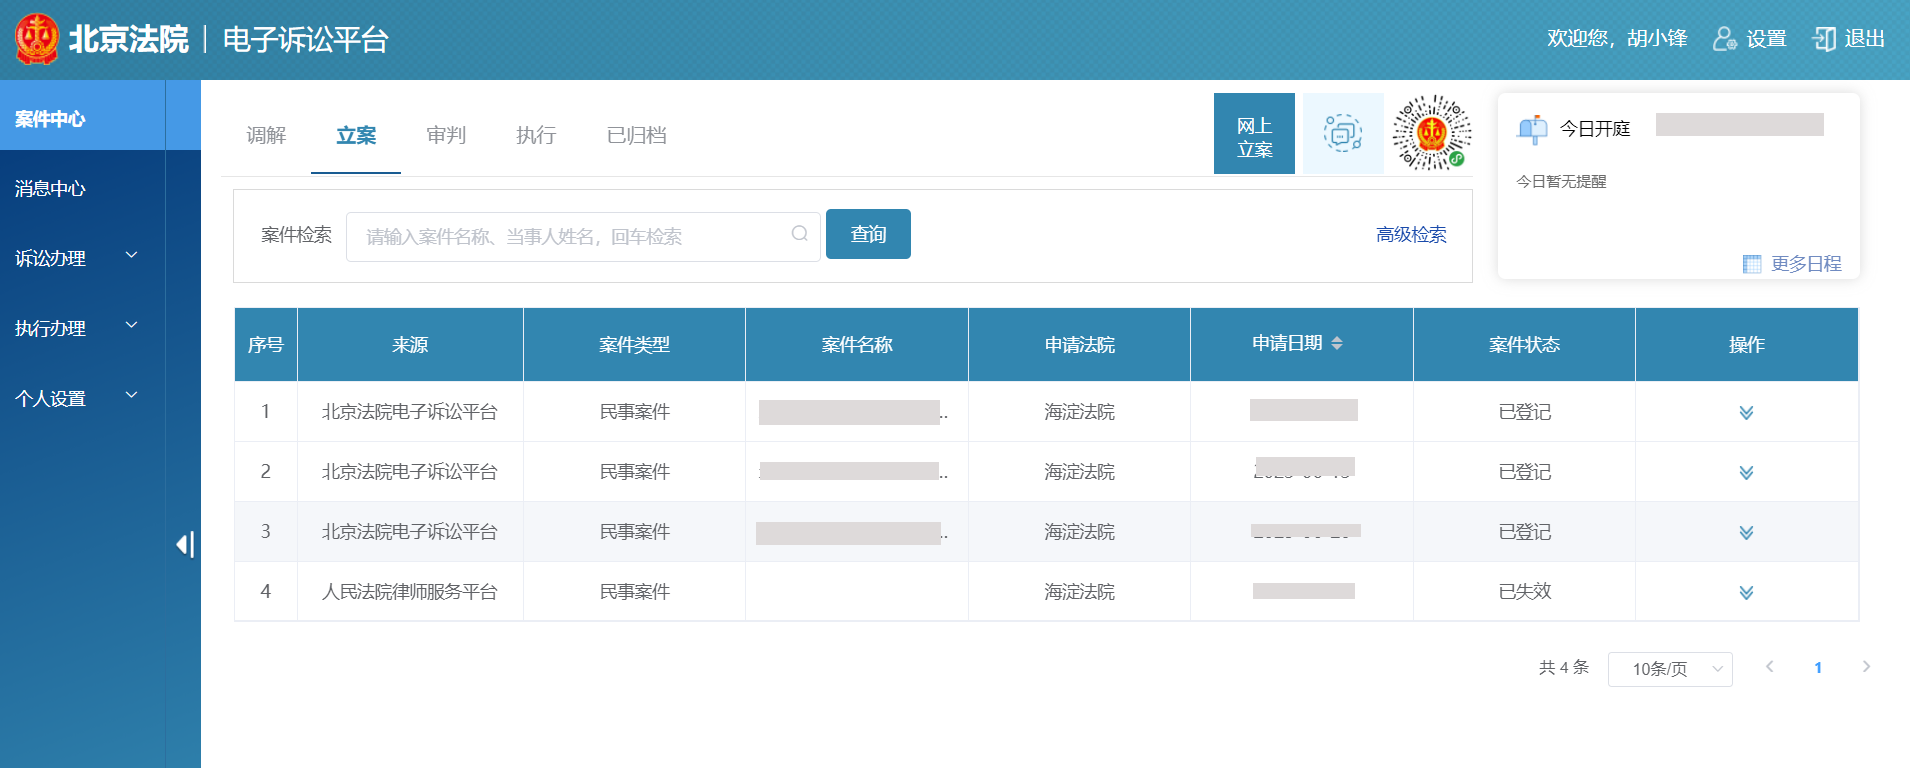Click the court mini-program QR code
This screenshot has width=1910, height=768.
1432,133
